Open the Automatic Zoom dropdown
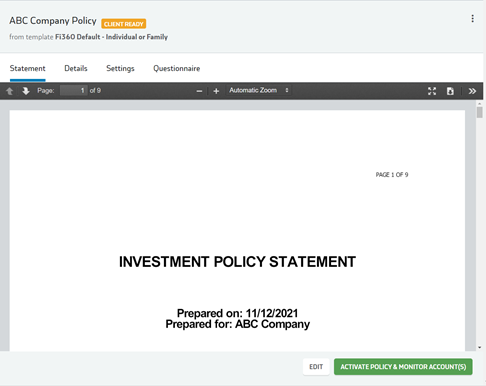The width and height of the screenshot is (486, 386). pos(259,90)
